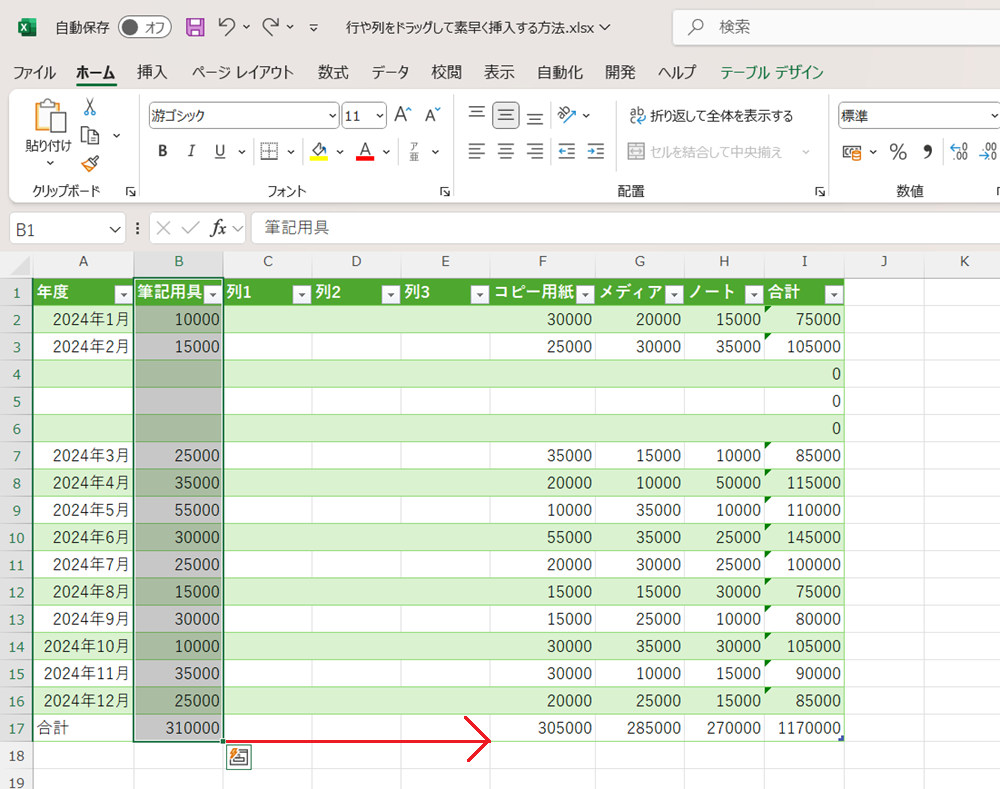Image resolution: width=1000 pixels, height=789 pixels.
Task: Expand the font size 11 dropdown
Action: click(379, 115)
